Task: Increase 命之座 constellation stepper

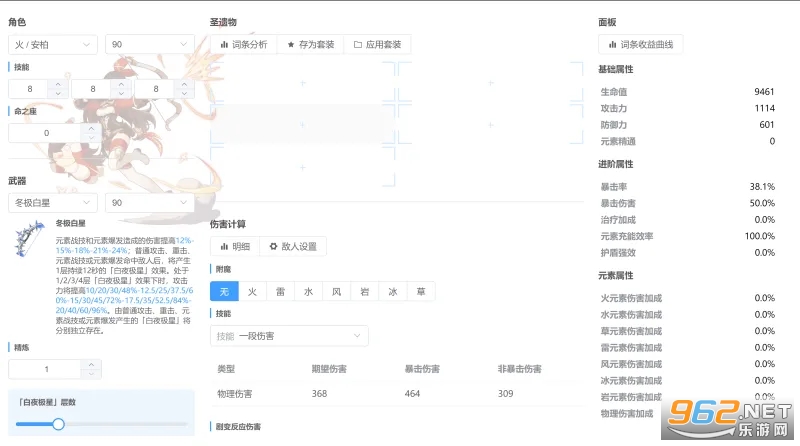Action: pos(91,128)
